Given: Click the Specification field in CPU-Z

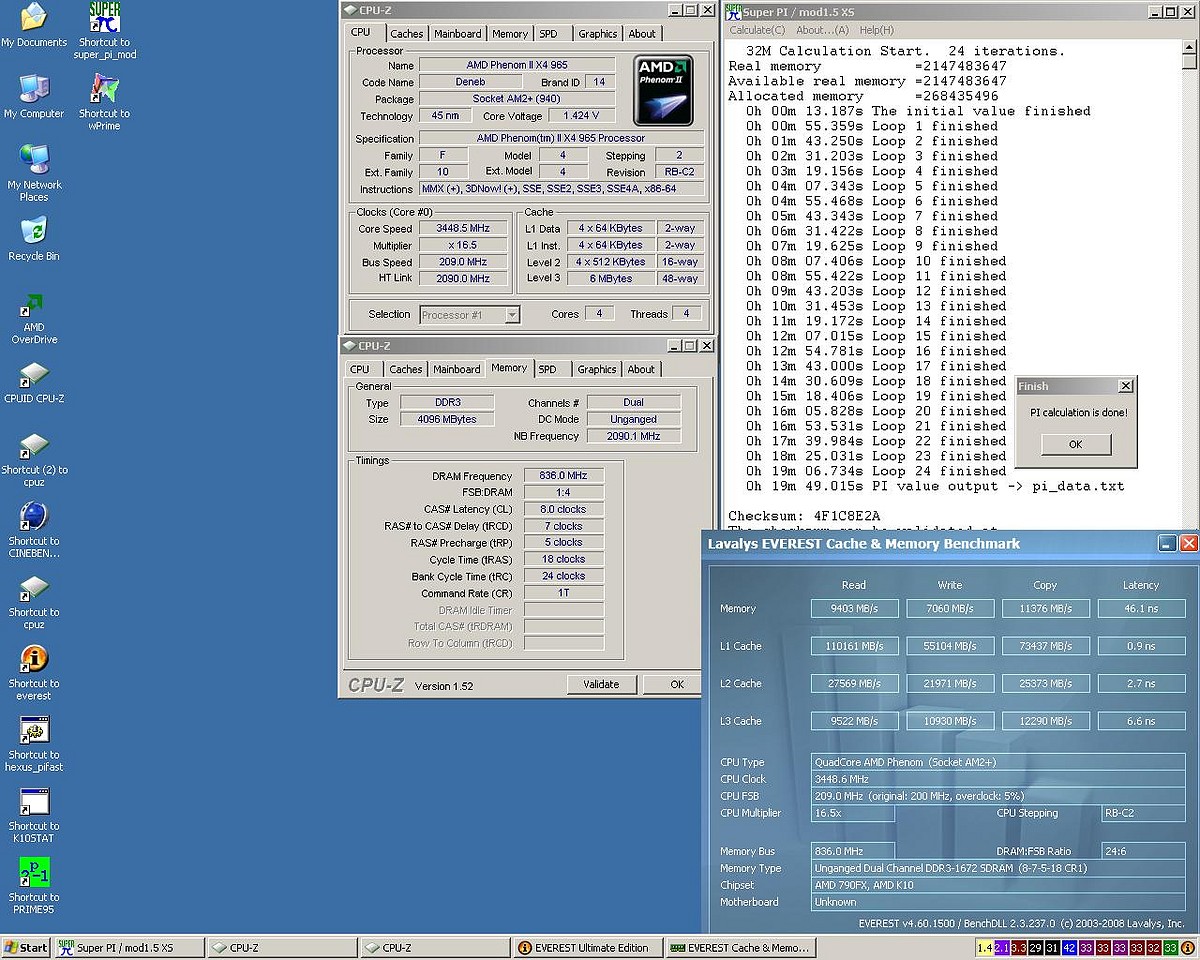Looking at the screenshot, I should 561,138.
